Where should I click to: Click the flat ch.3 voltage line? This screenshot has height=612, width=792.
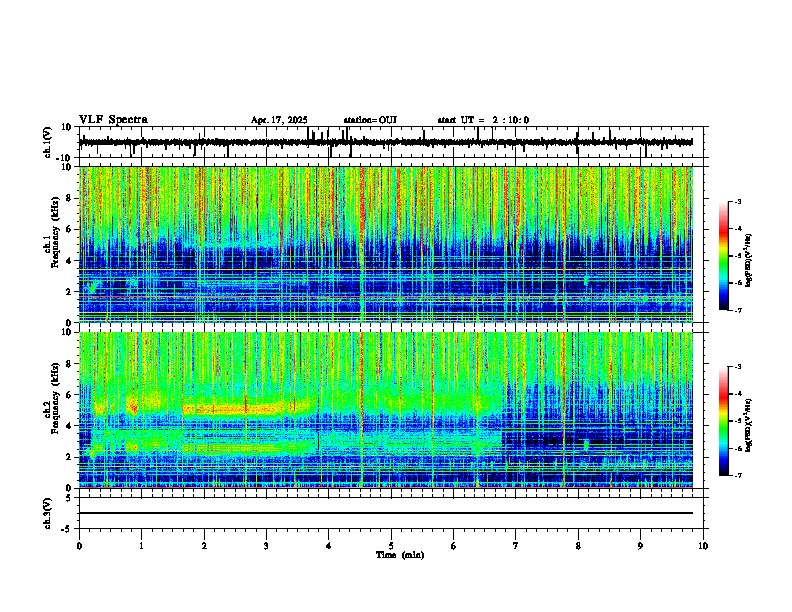[x=386, y=513]
